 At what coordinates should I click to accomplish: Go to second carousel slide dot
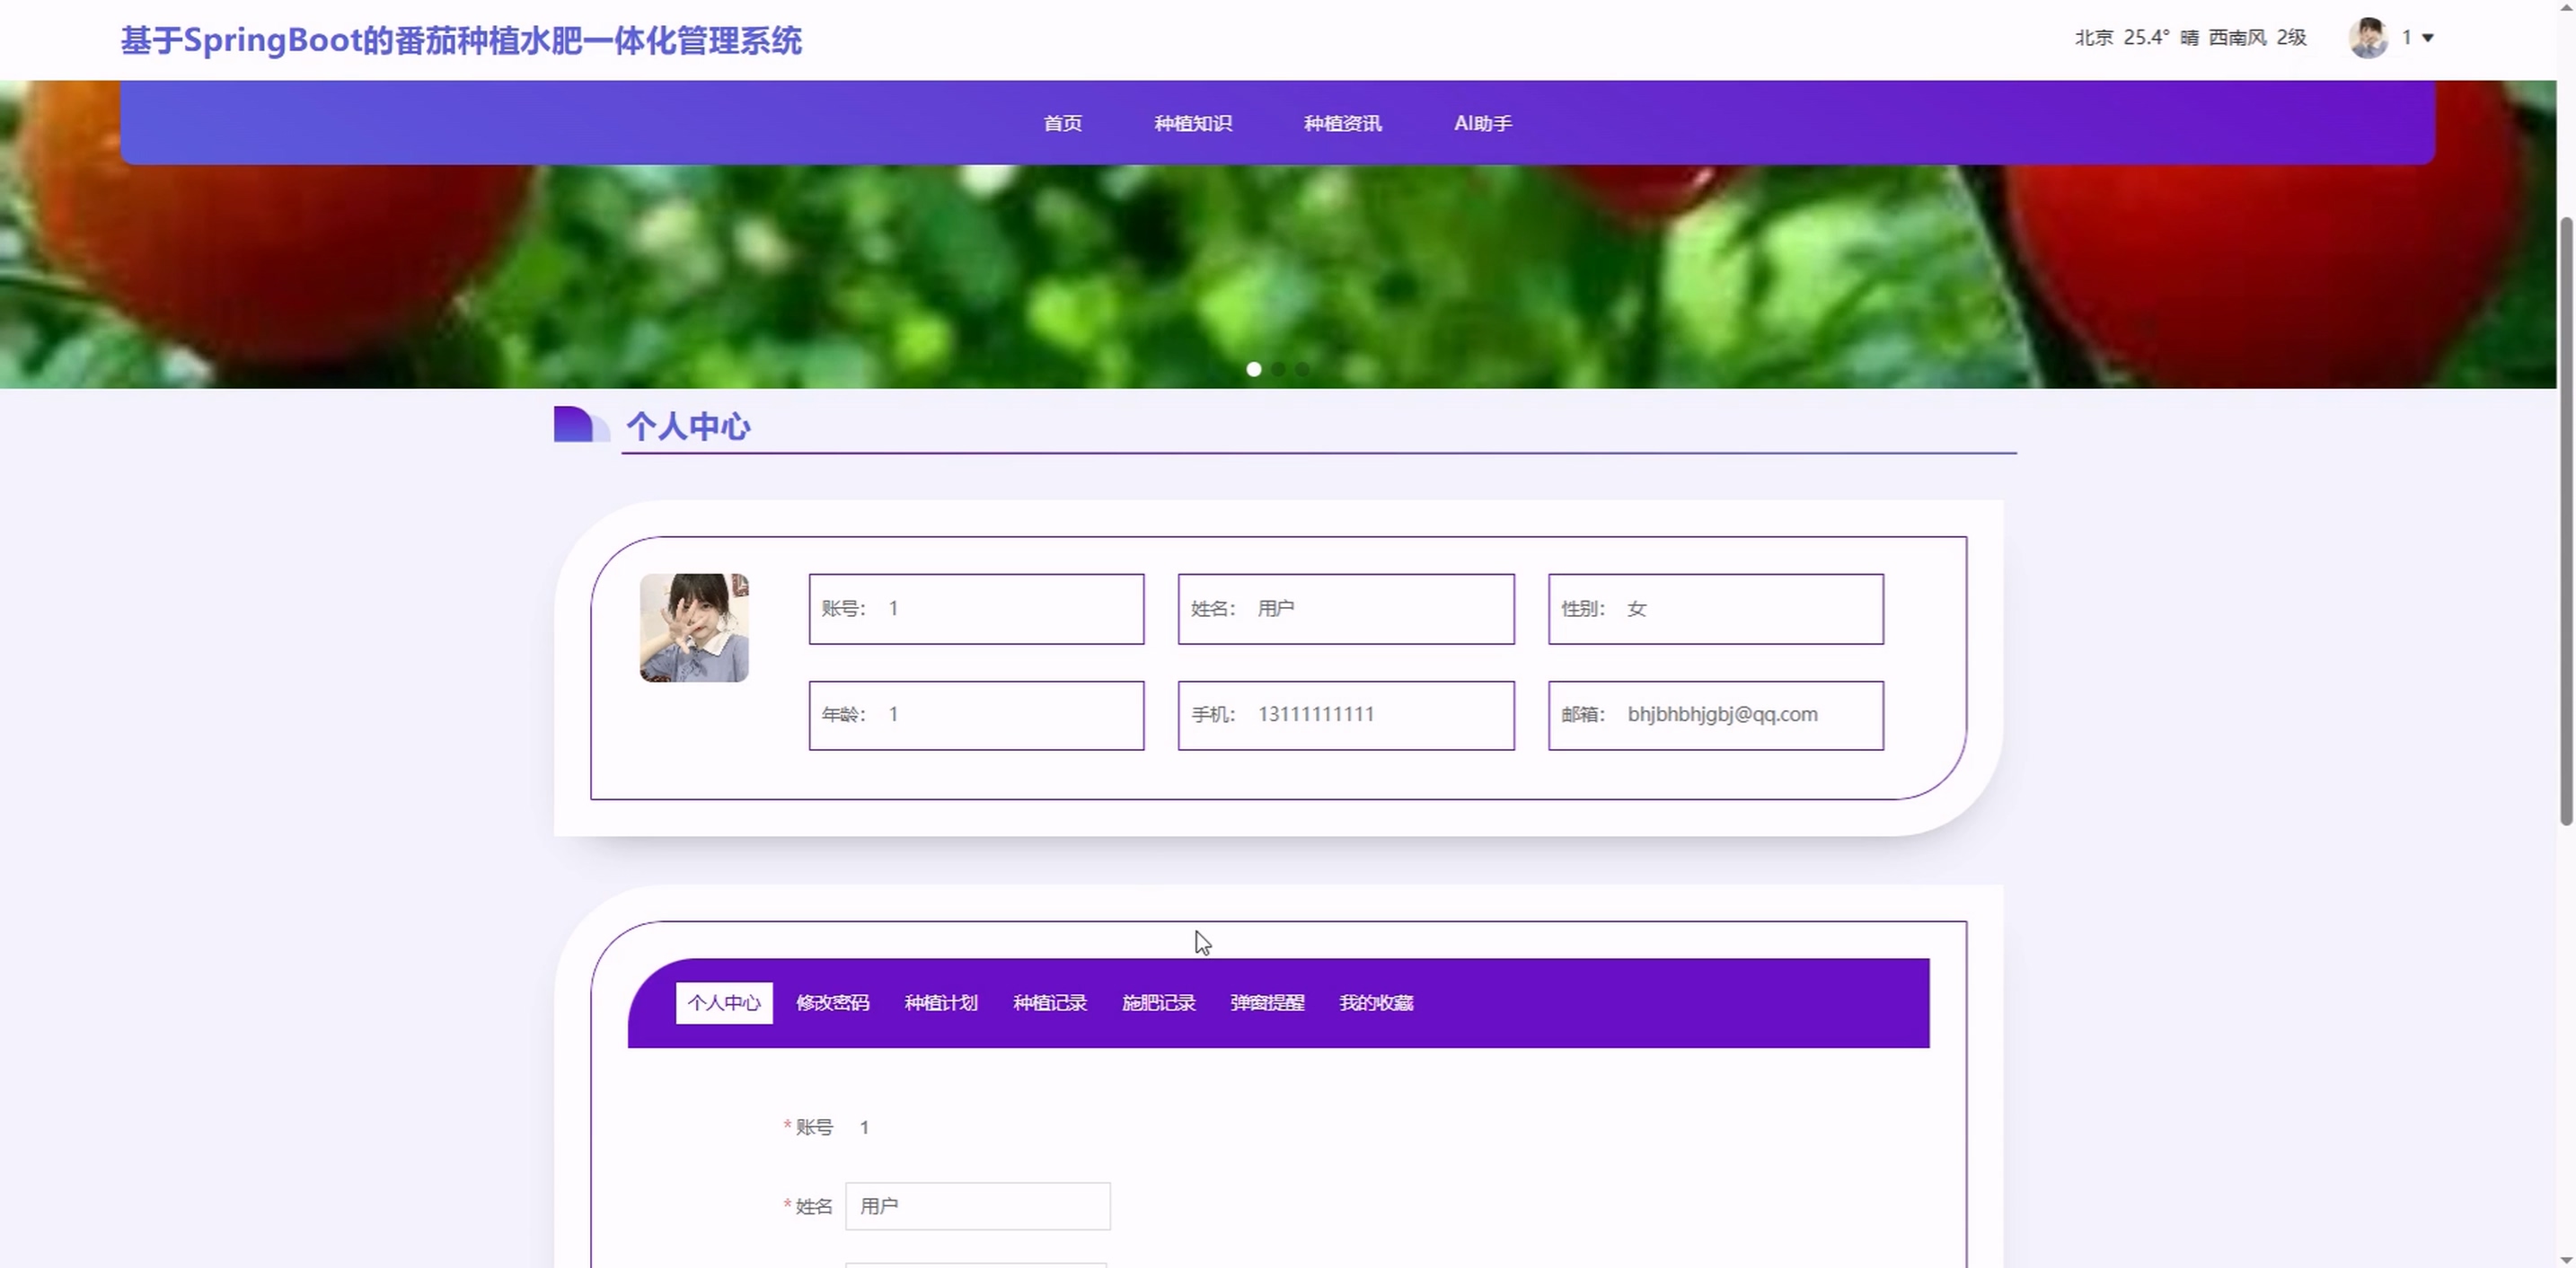pyautogui.click(x=1278, y=369)
